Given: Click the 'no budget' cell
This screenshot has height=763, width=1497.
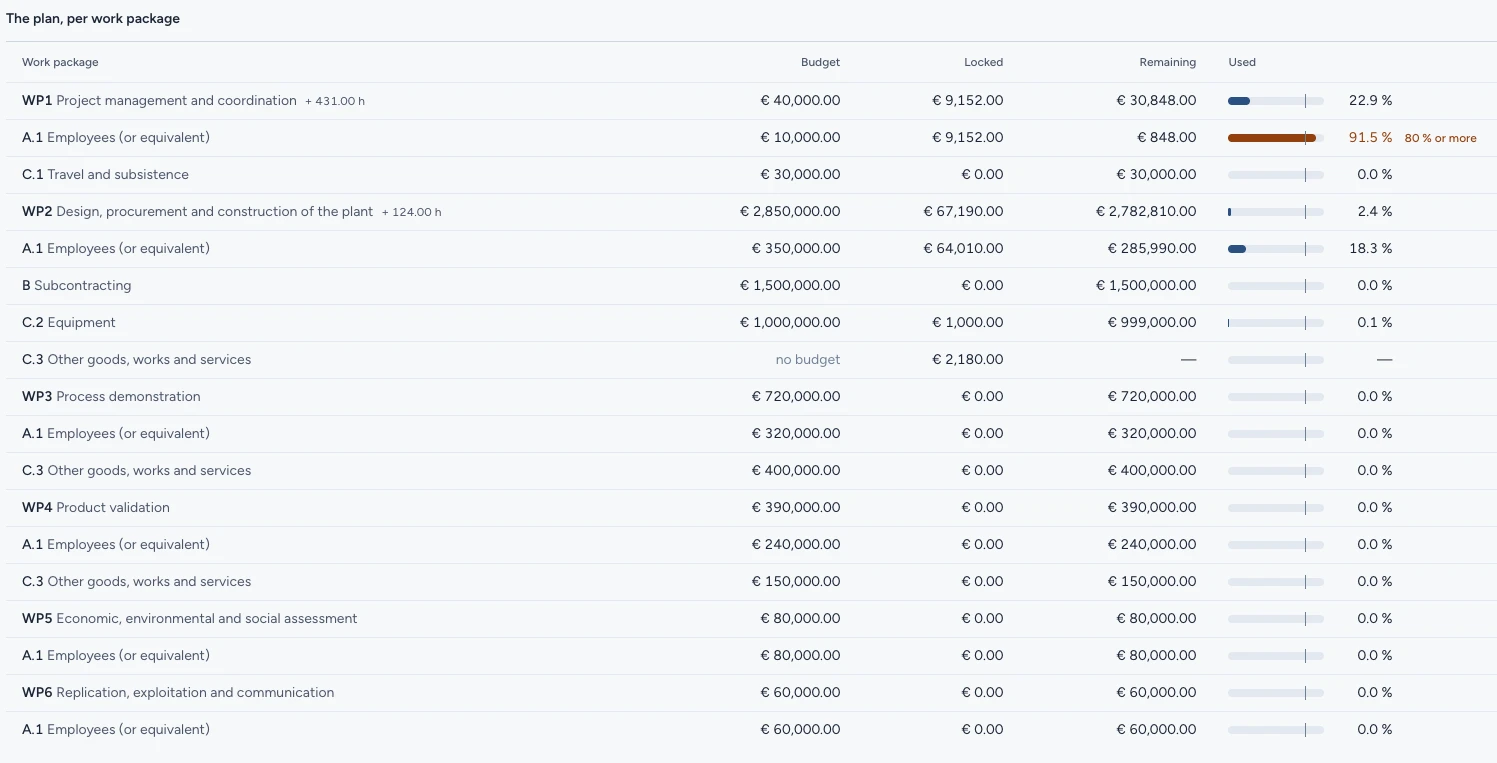Looking at the screenshot, I should pyautogui.click(x=808, y=360).
